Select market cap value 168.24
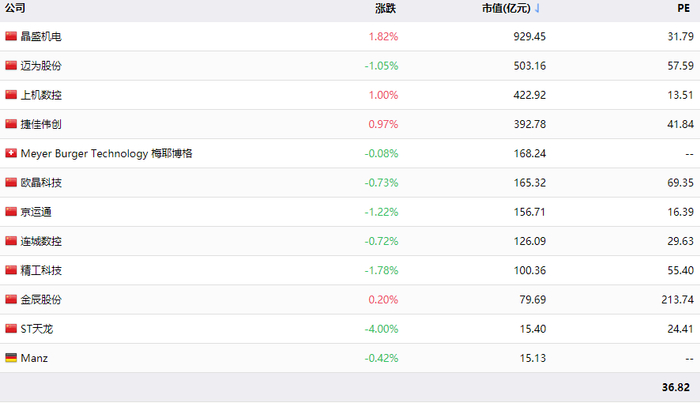The width and height of the screenshot is (700, 403). pyautogui.click(x=529, y=153)
